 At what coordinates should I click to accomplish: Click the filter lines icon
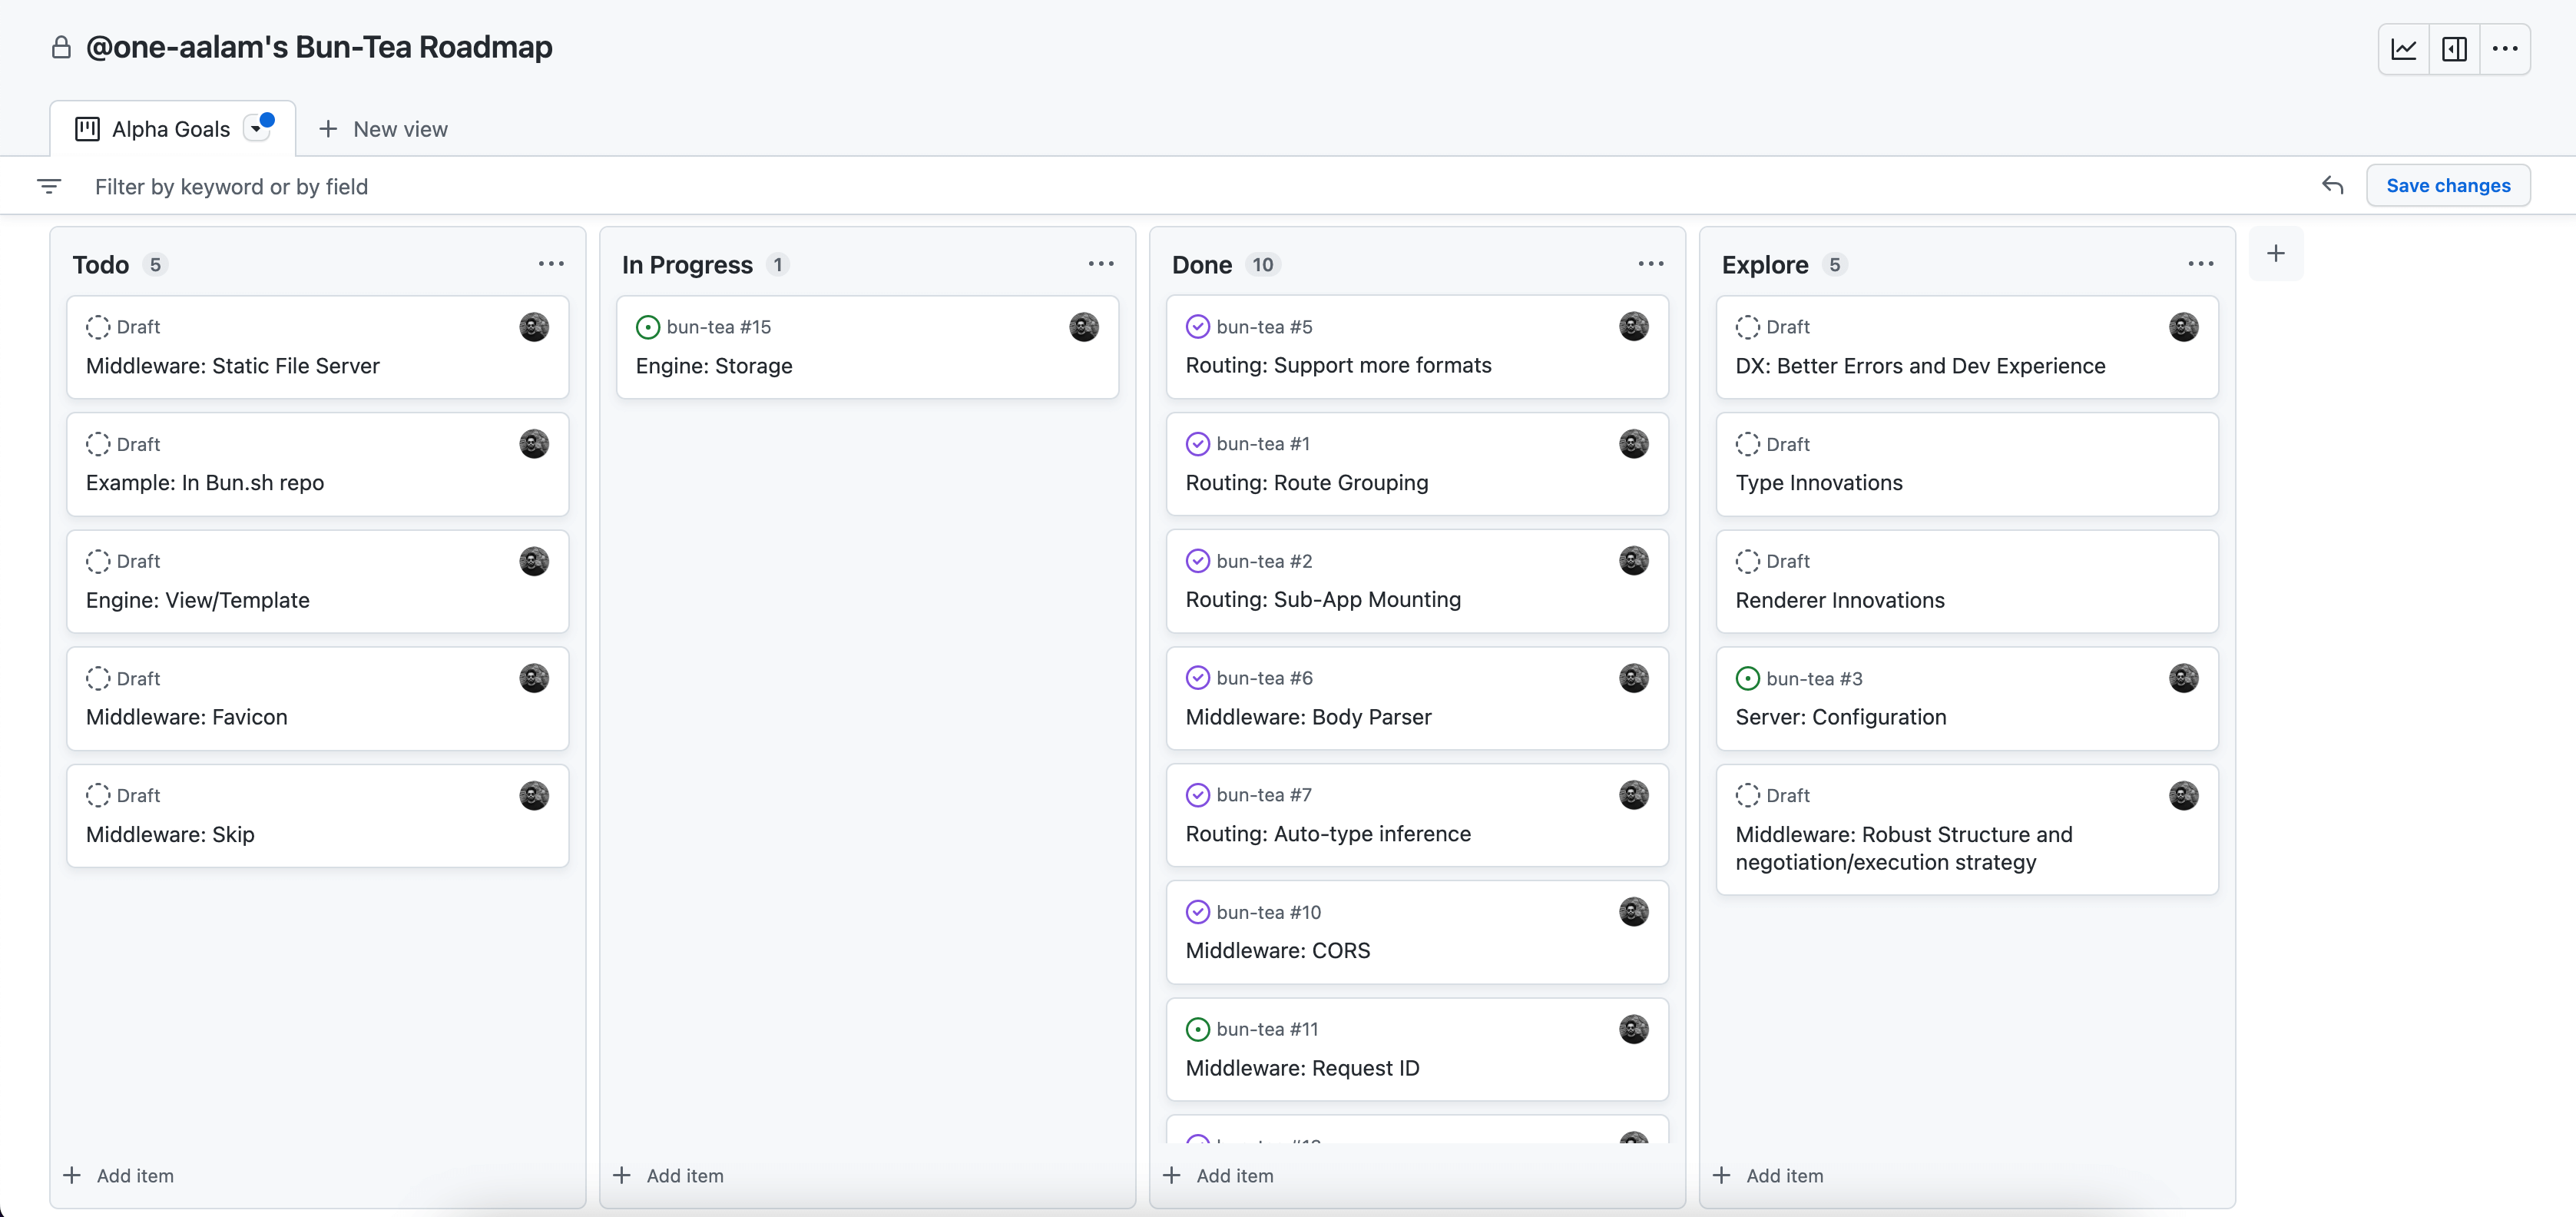[49, 186]
